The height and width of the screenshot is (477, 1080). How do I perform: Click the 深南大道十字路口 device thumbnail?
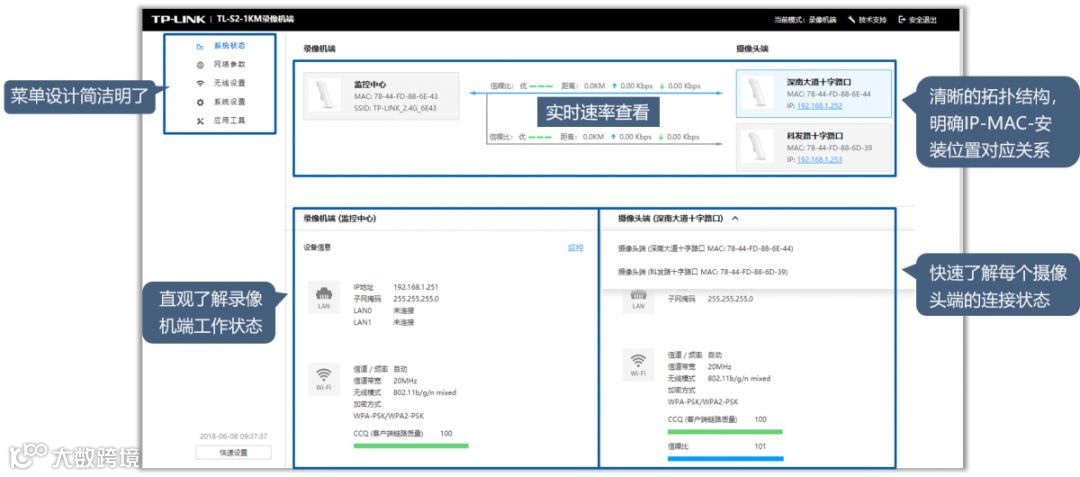pyautogui.click(x=757, y=93)
